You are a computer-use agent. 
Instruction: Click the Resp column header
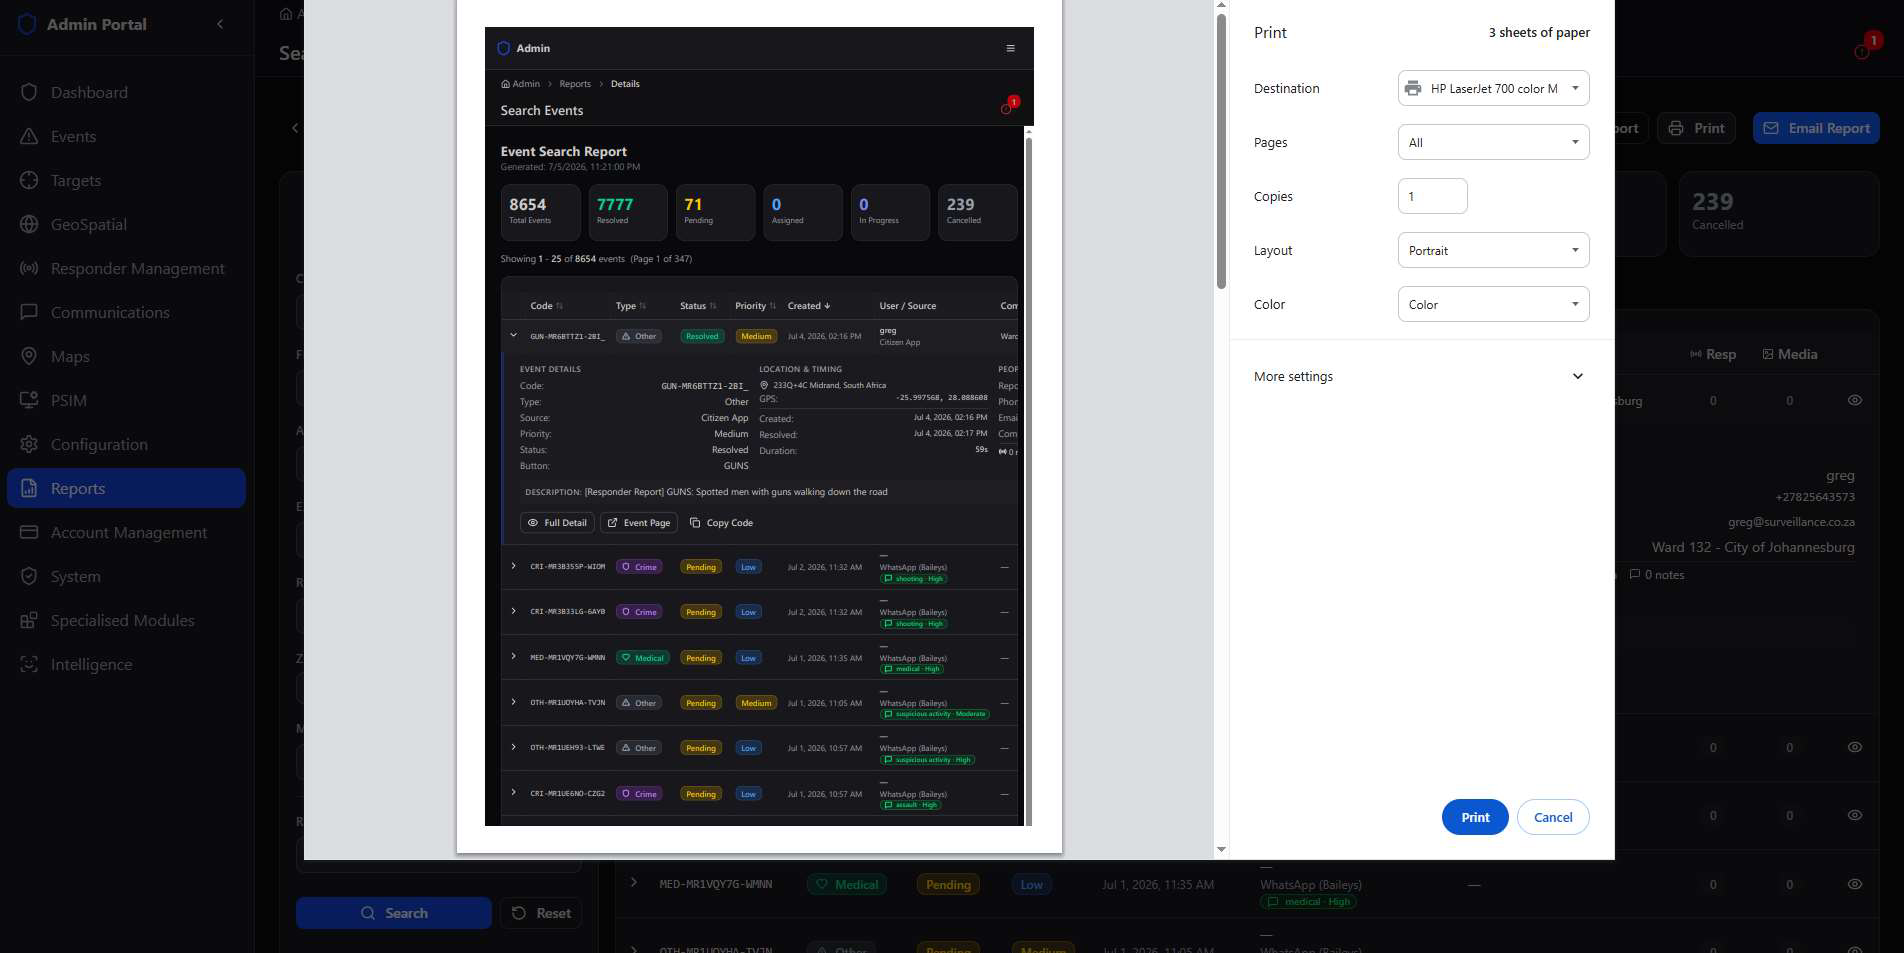pyautogui.click(x=1712, y=354)
